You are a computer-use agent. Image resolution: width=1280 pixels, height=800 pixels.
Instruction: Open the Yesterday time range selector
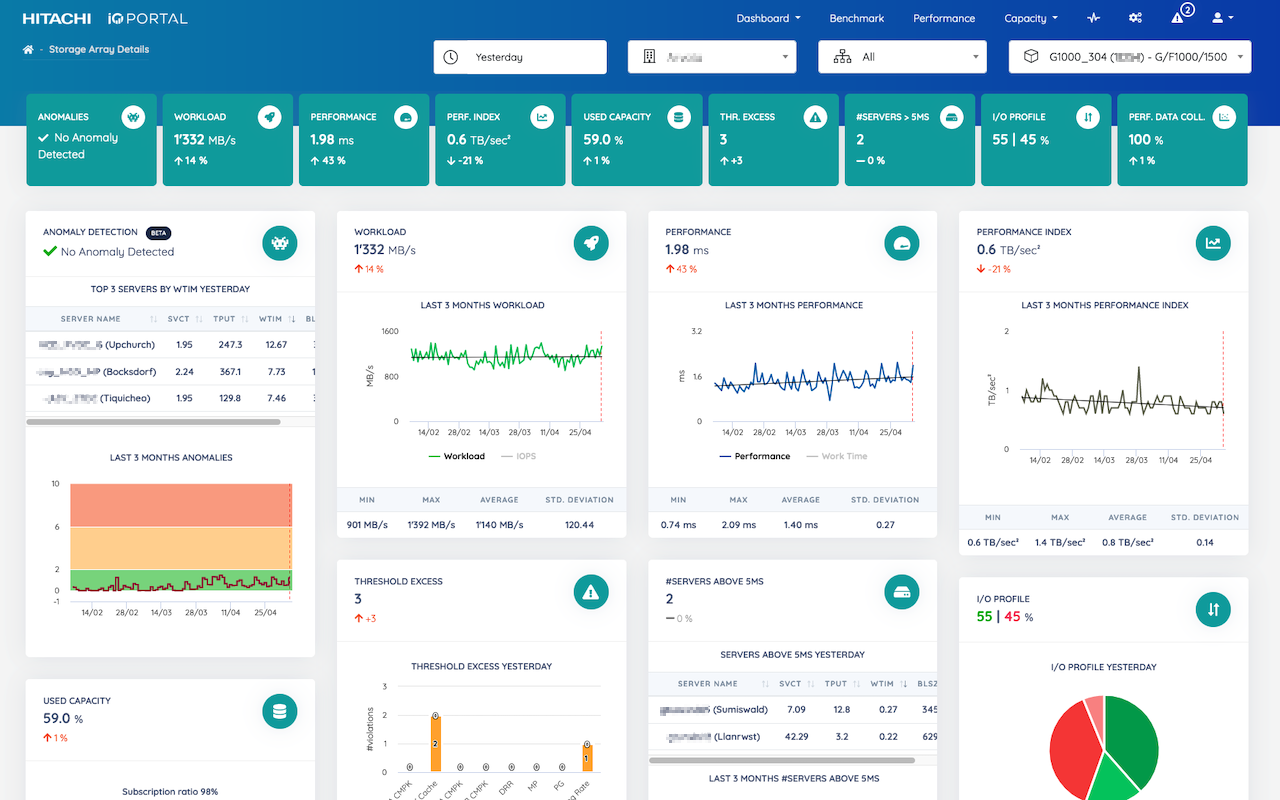click(x=520, y=57)
